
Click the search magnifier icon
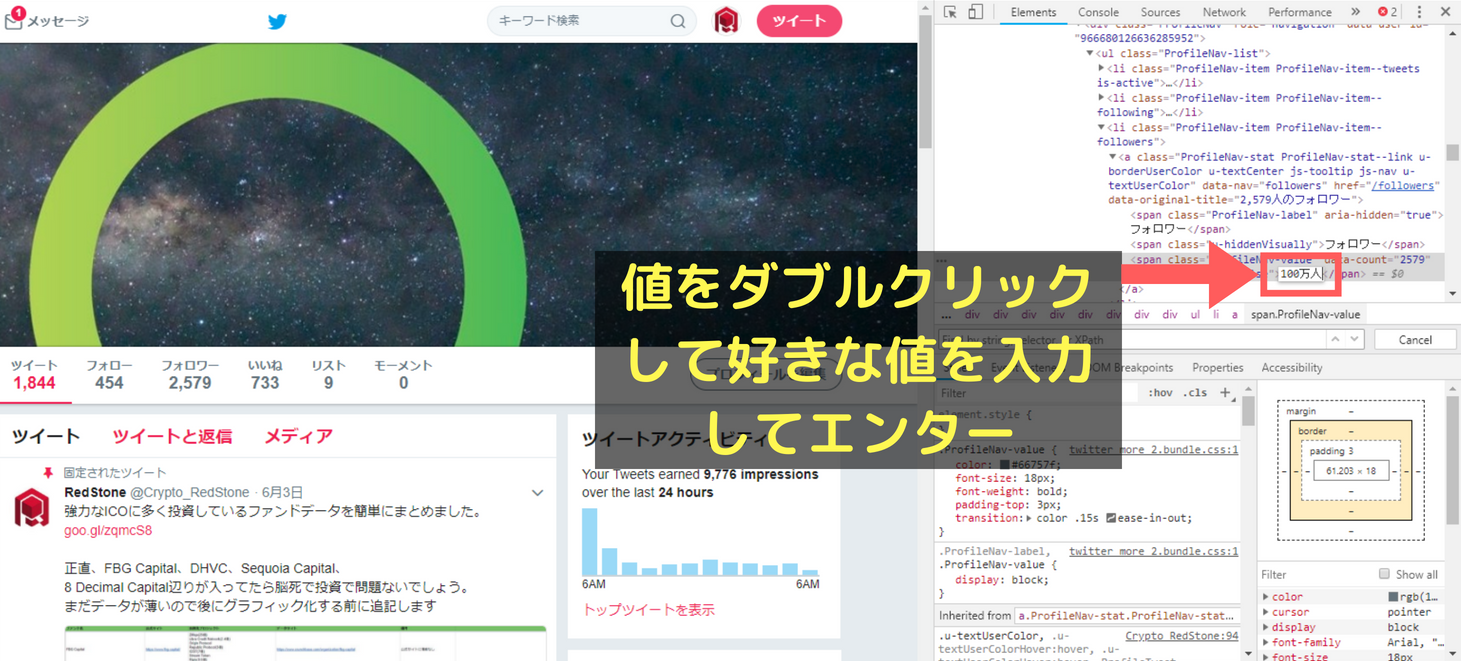click(678, 21)
